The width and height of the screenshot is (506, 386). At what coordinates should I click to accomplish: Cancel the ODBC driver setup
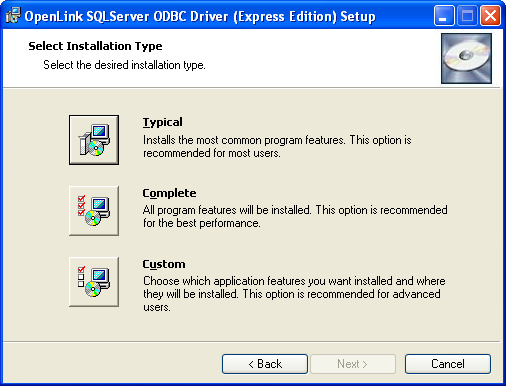click(x=448, y=364)
